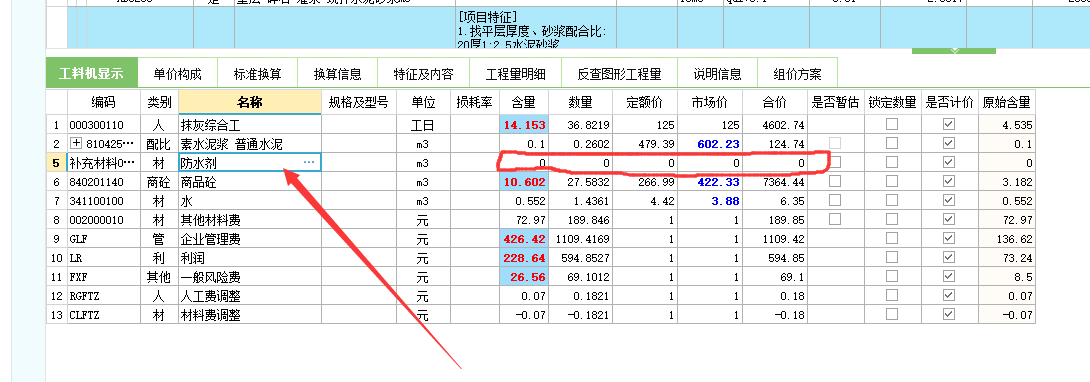Toggle 锁定数量 checkbox for 人工费调整 row
Image resolution: width=1090 pixels, height=382 pixels.
click(x=892, y=294)
